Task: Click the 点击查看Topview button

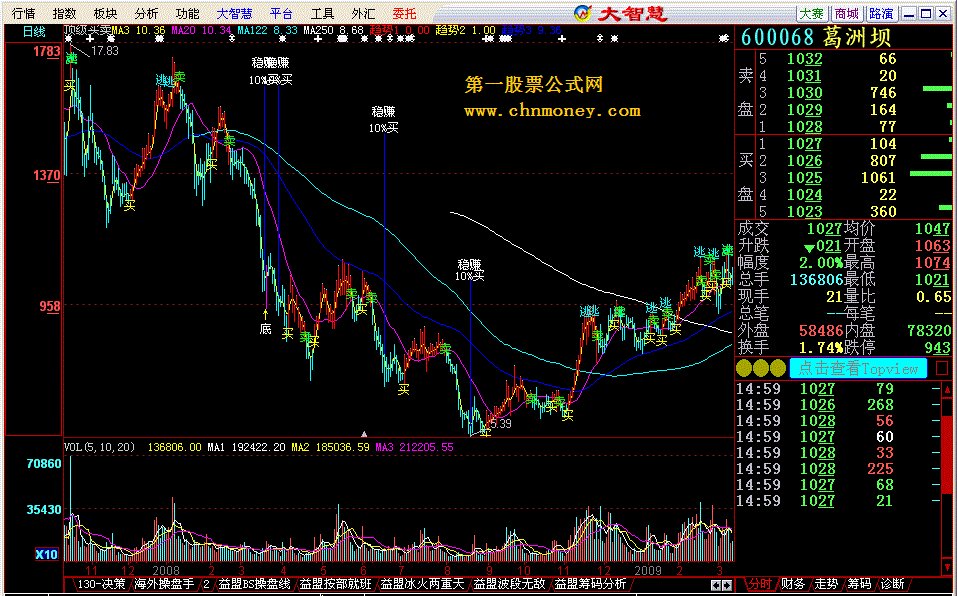Action: (x=858, y=368)
